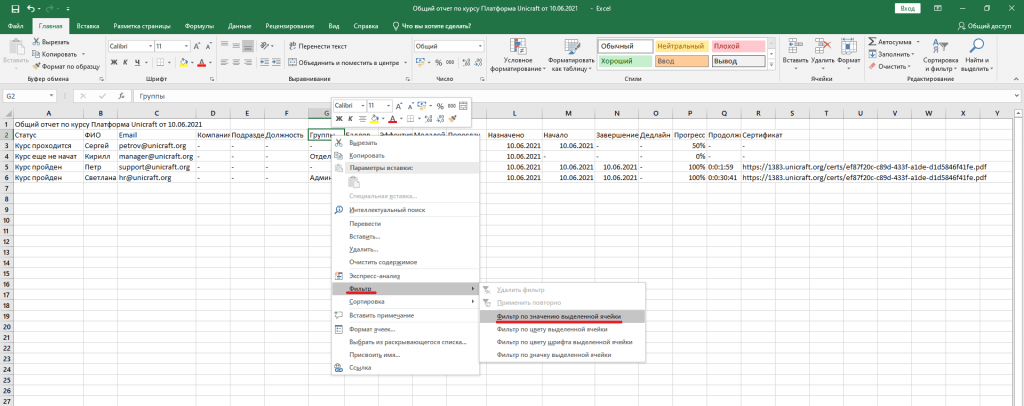The width and height of the screenshot is (1024, 406).
Task: Click Merge and Center (Объединить и поместить в центре)
Action: [x=344, y=63]
